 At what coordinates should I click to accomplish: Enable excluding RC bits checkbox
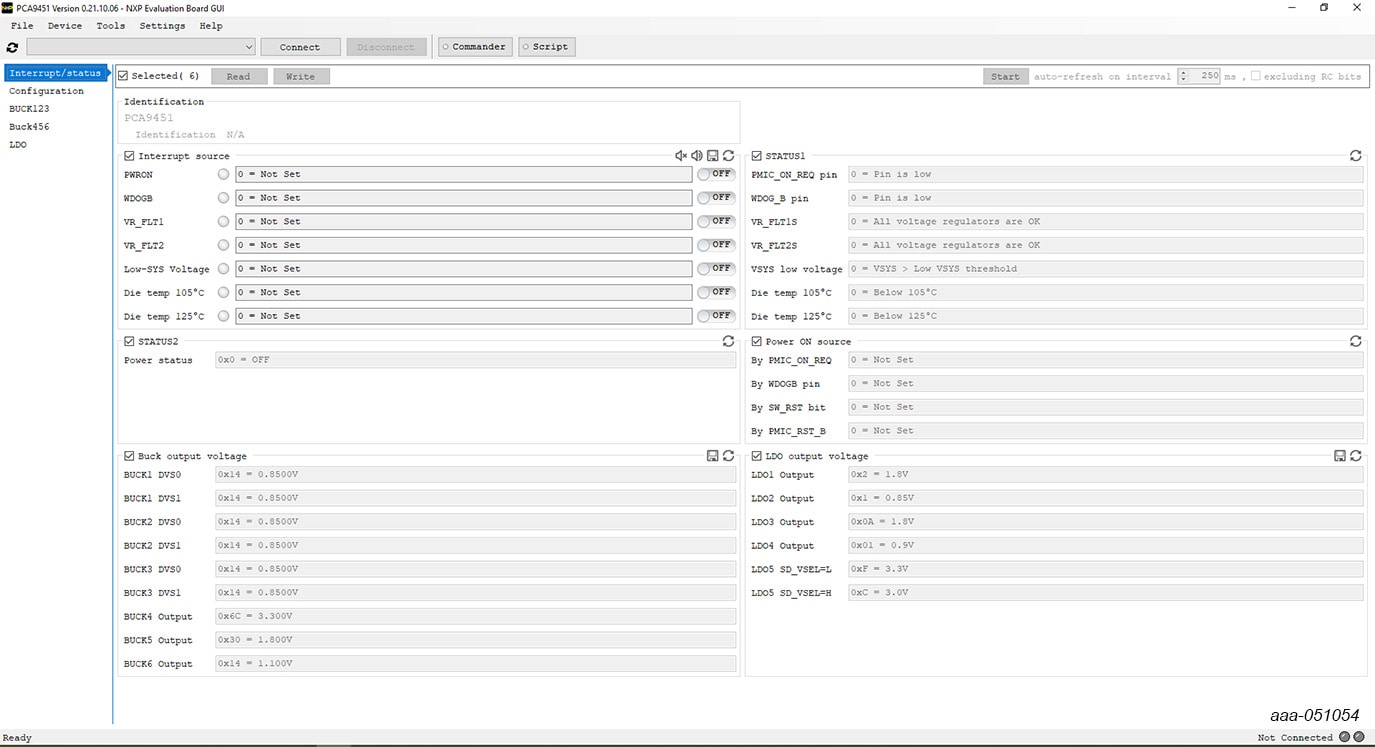(1255, 76)
